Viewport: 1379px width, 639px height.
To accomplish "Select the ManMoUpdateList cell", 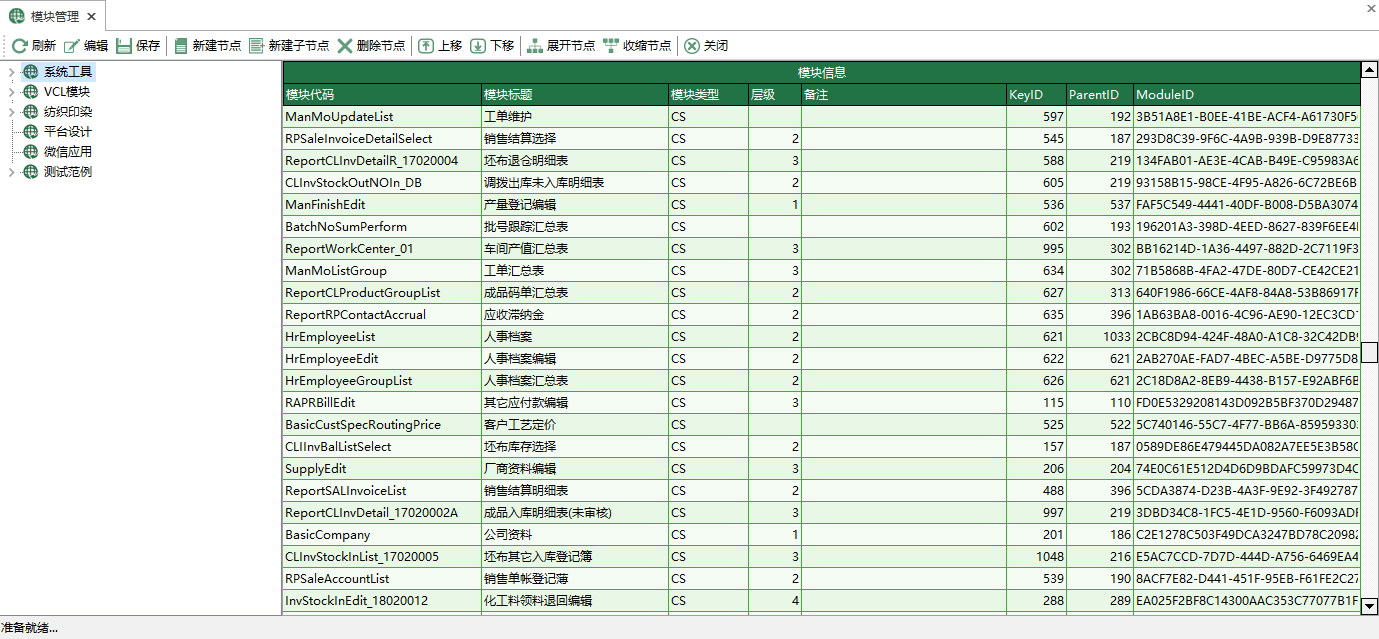I will pos(382,117).
